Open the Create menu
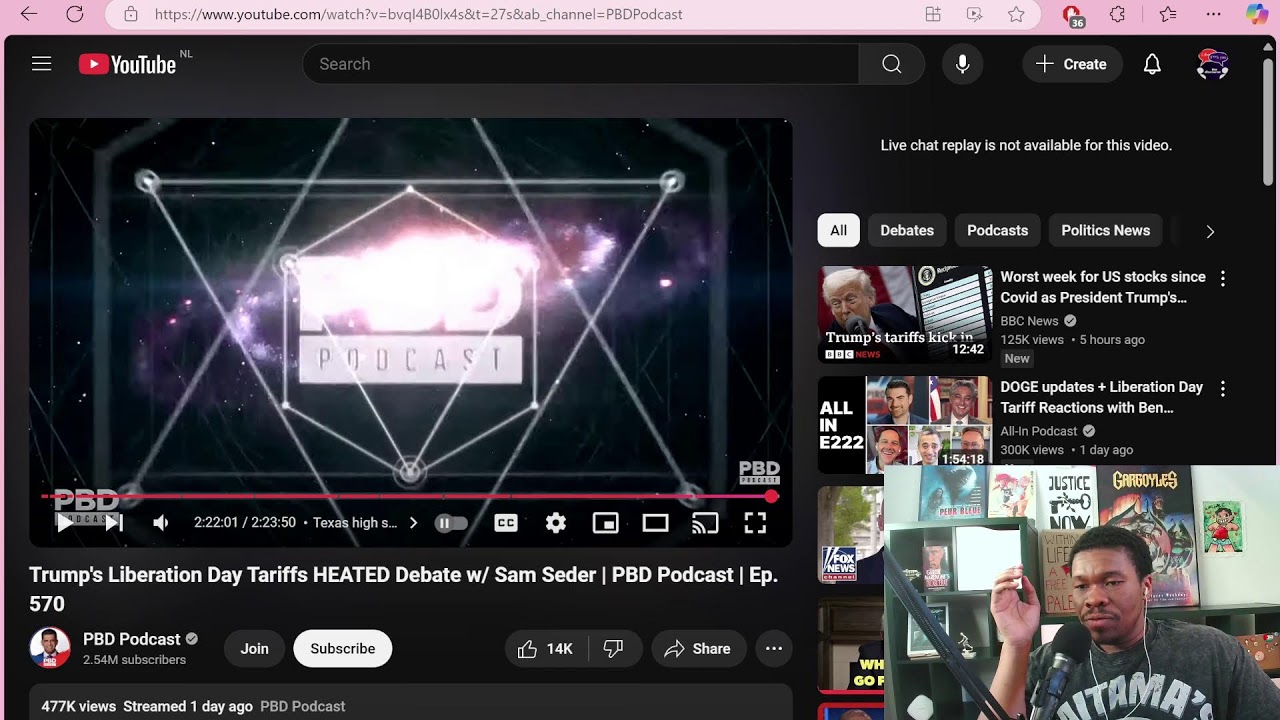 click(x=1071, y=64)
